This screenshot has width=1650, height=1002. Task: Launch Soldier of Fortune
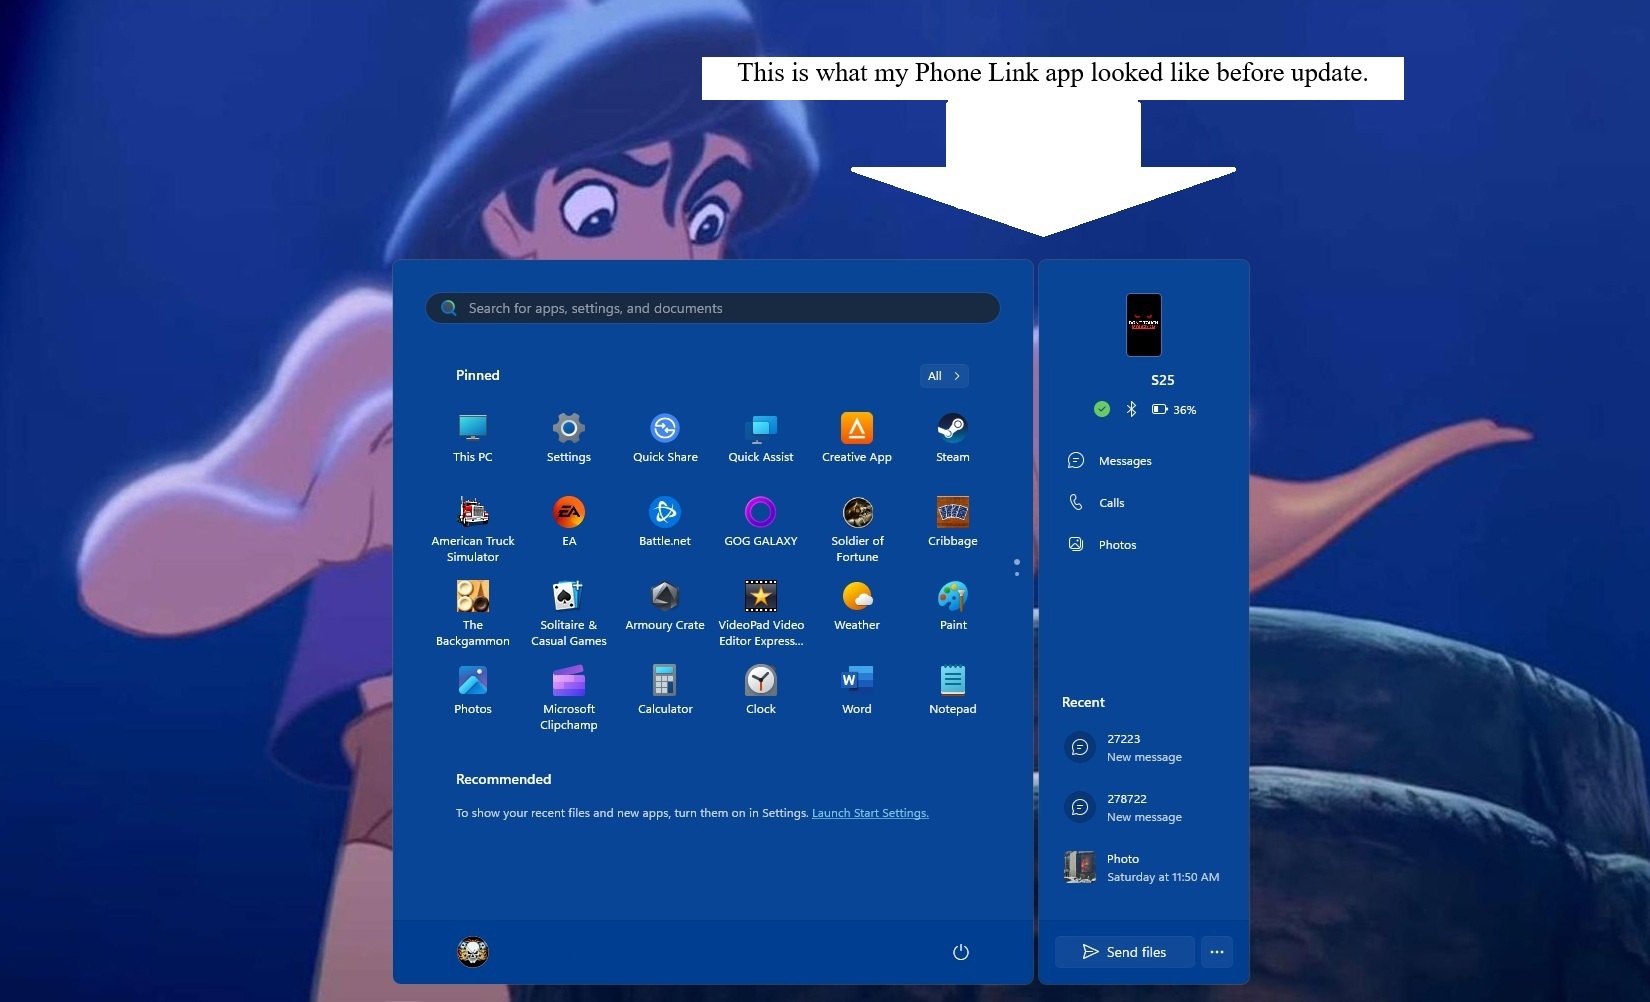point(857,530)
